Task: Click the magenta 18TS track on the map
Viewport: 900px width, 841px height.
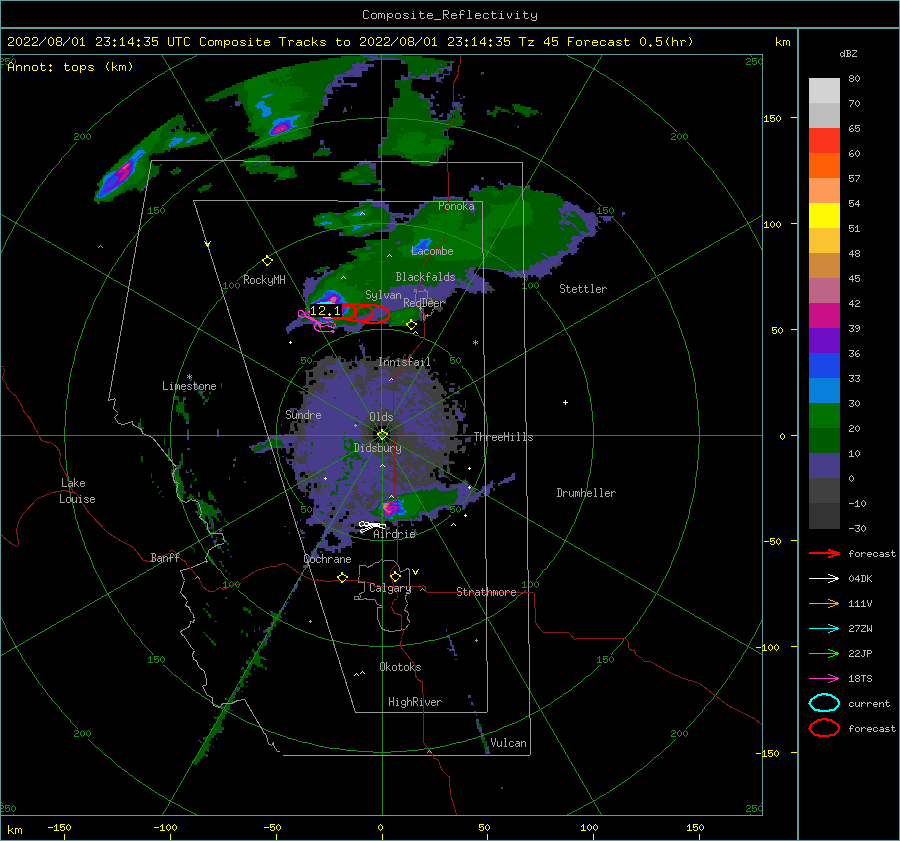Action: 317,323
